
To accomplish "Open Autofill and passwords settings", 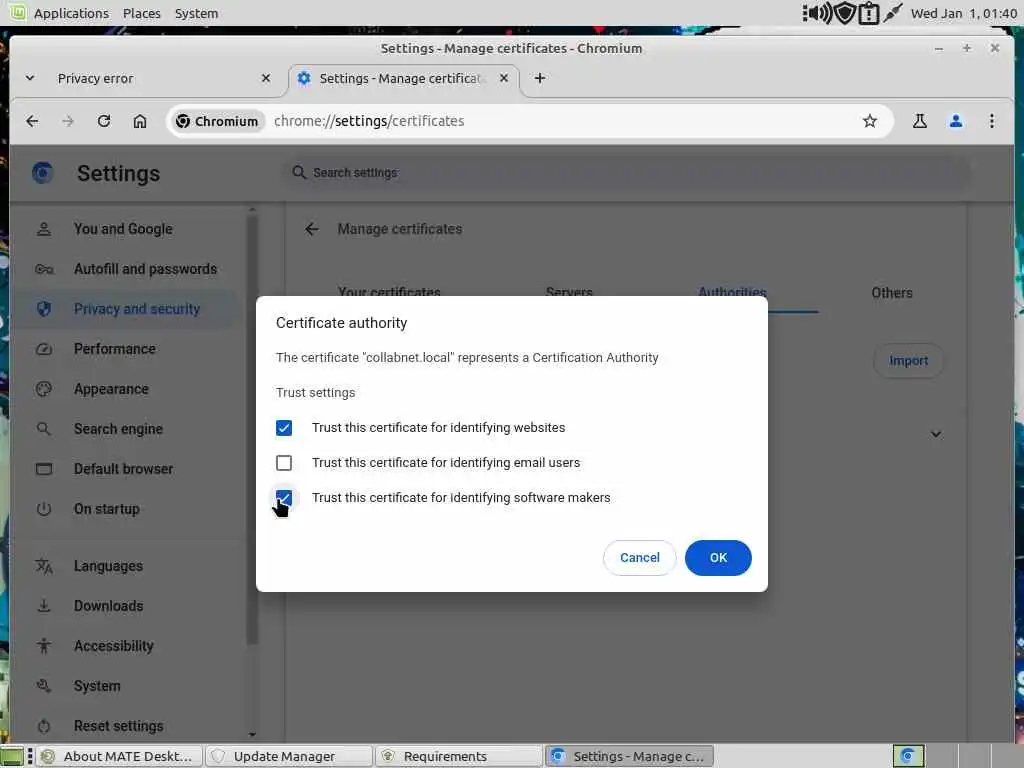I will coord(145,269).
